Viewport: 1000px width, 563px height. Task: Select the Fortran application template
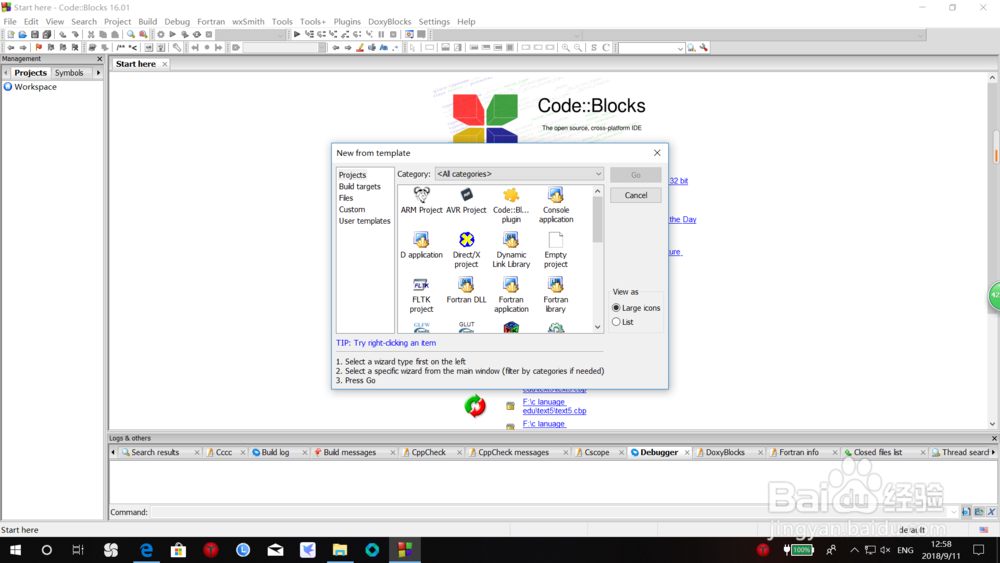tap(511, 295)
